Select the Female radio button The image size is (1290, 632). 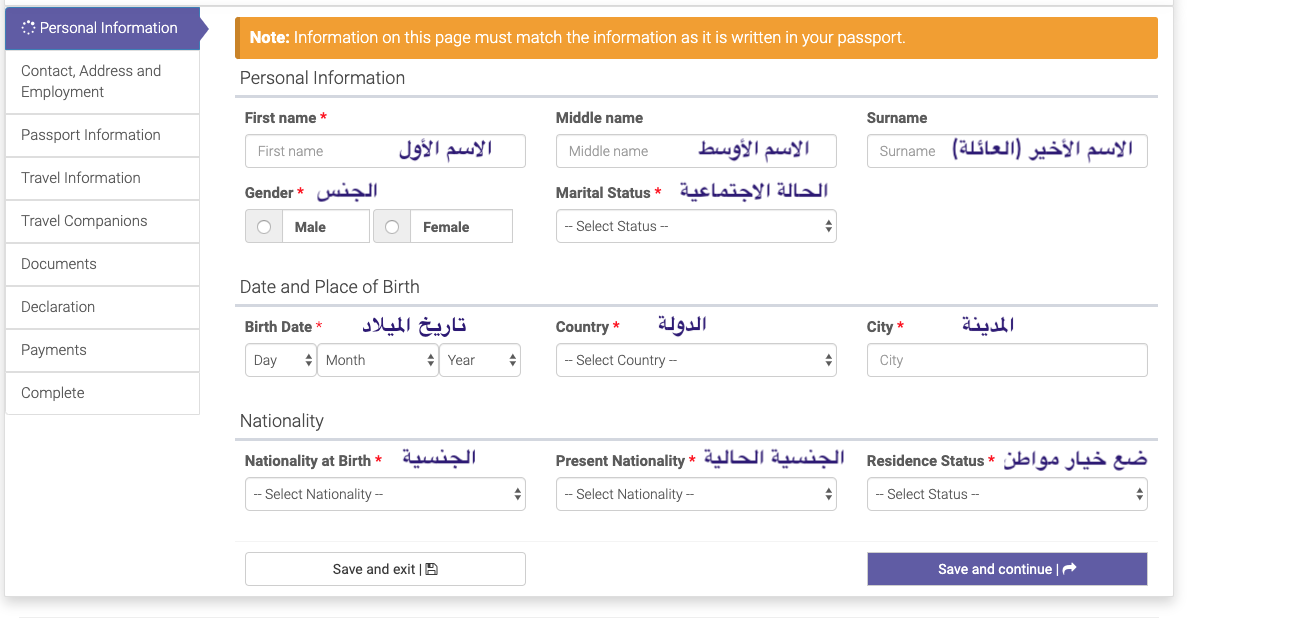[392, 227]
